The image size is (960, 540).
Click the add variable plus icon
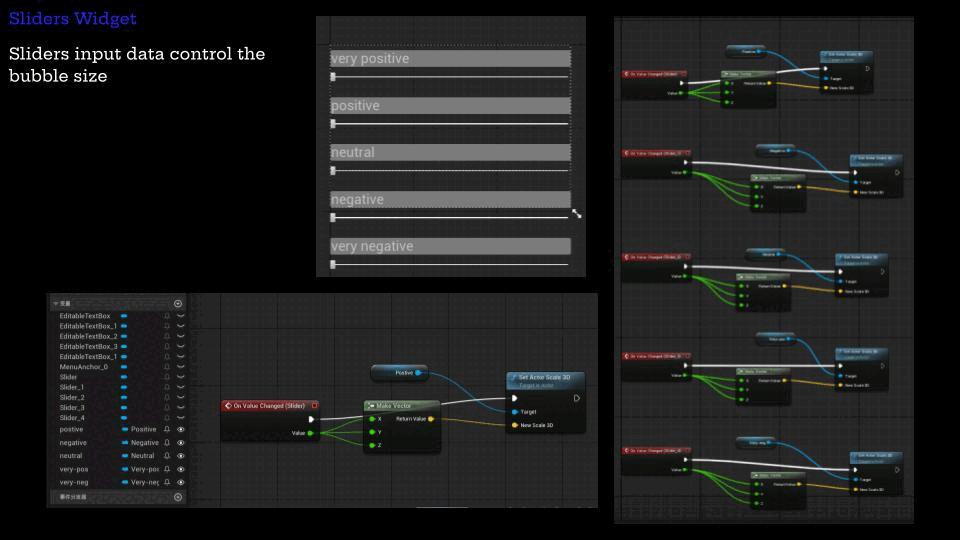tap(178, 303)
